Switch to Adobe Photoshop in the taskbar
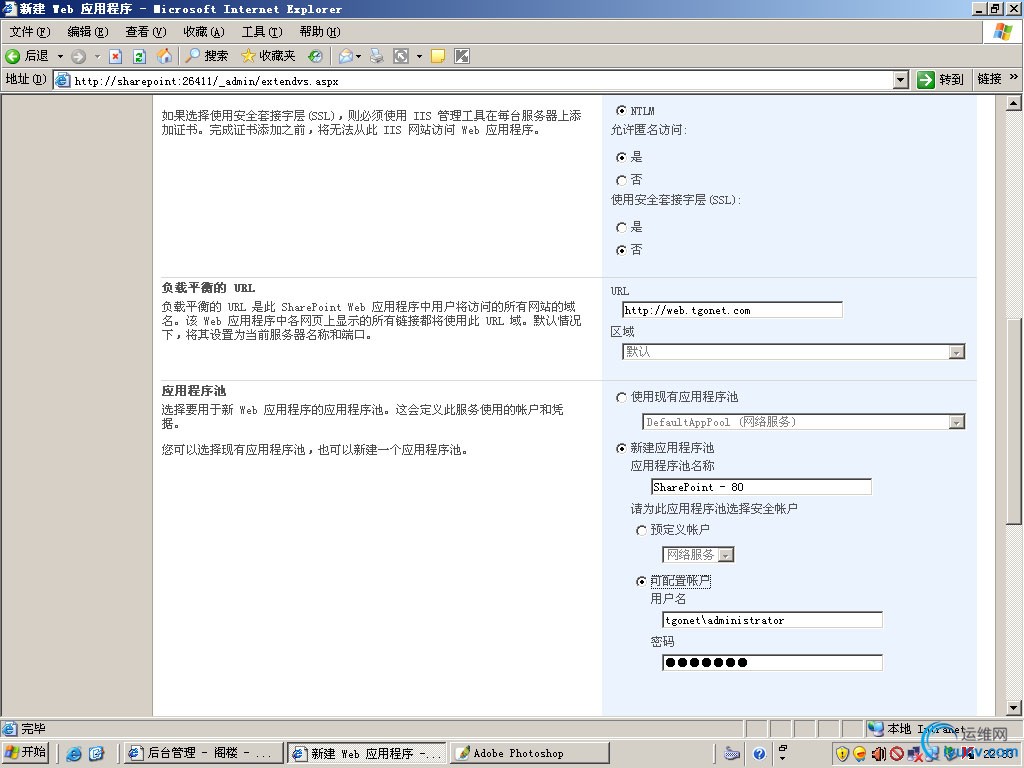 [x=530, y=754]
